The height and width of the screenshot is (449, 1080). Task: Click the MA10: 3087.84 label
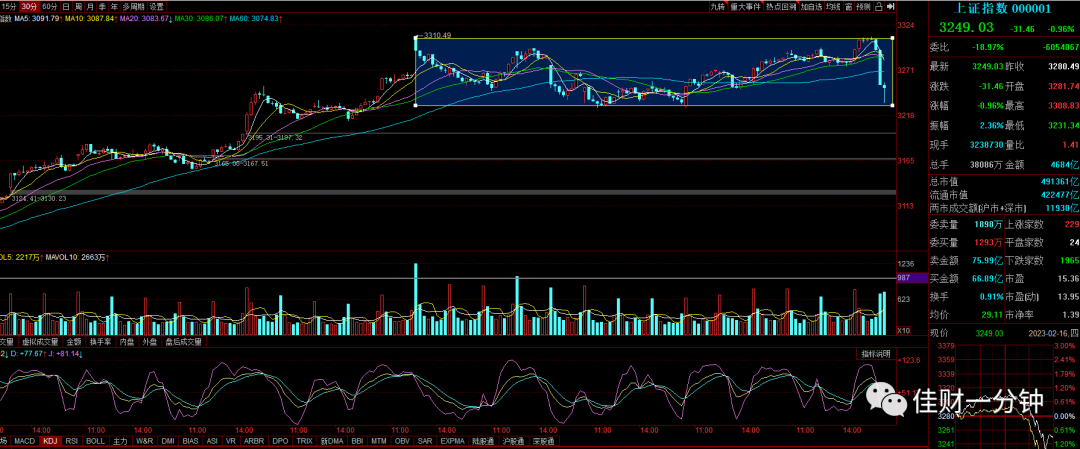89,19
